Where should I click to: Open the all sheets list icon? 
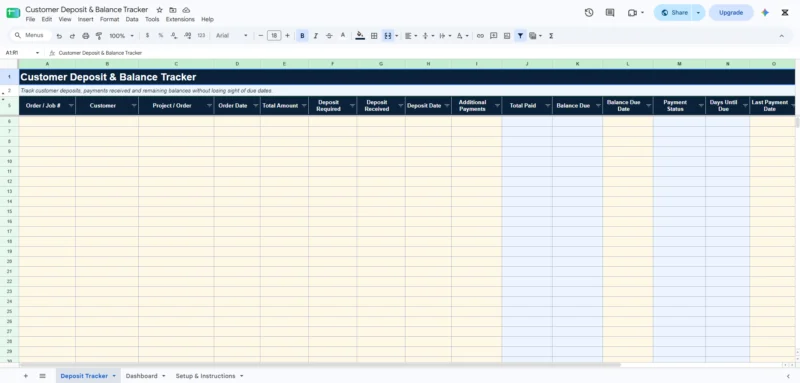coord(42,376)
